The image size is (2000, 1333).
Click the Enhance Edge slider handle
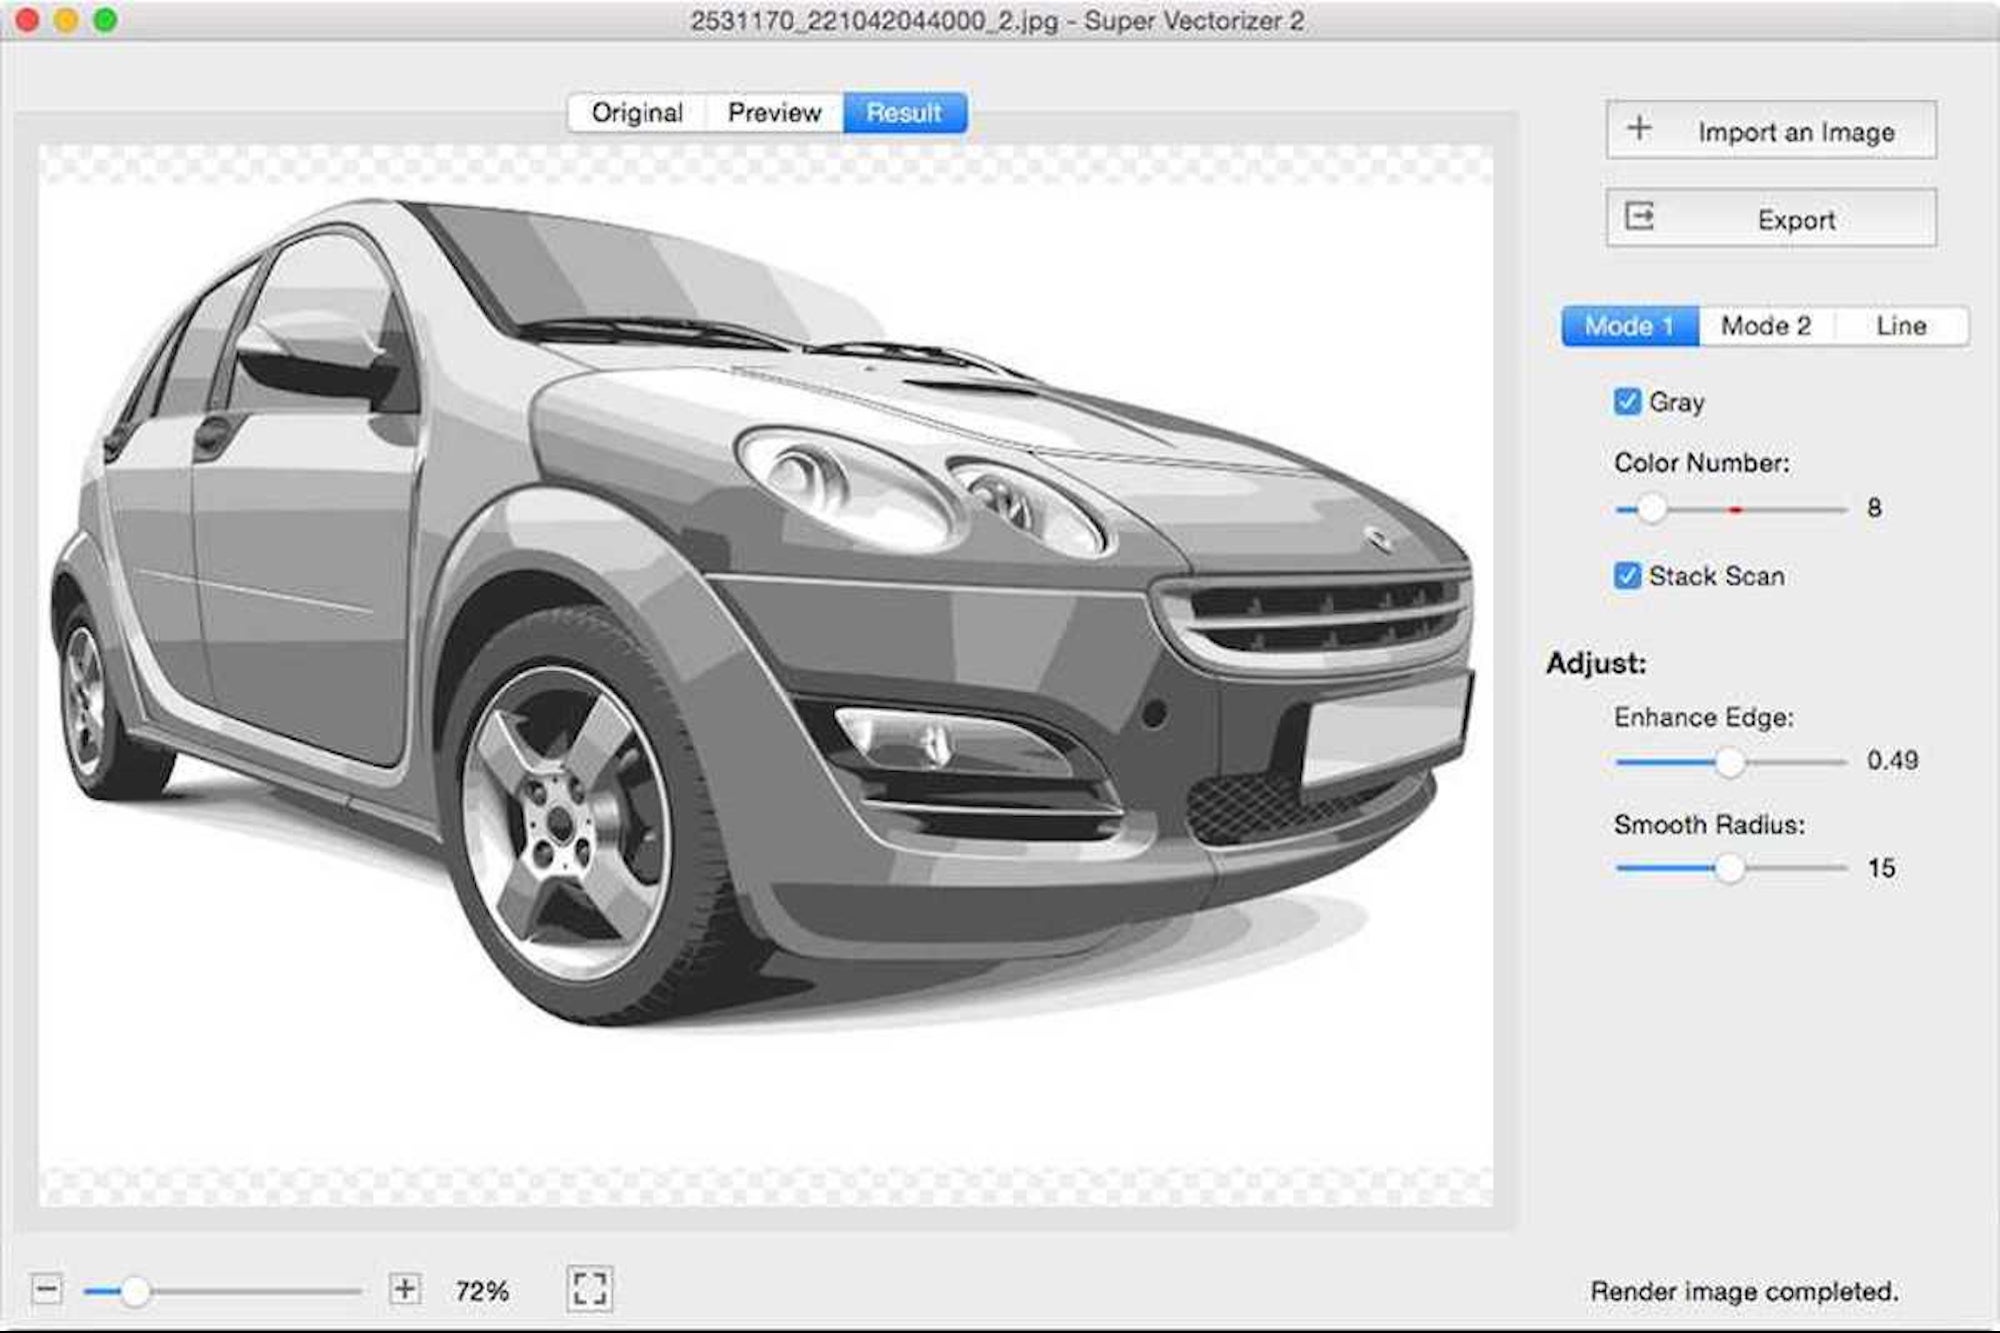[1733, 762]
